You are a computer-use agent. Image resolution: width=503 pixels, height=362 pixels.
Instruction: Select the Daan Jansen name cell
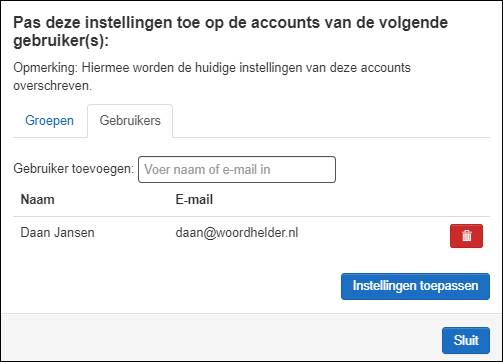(57, 232)
